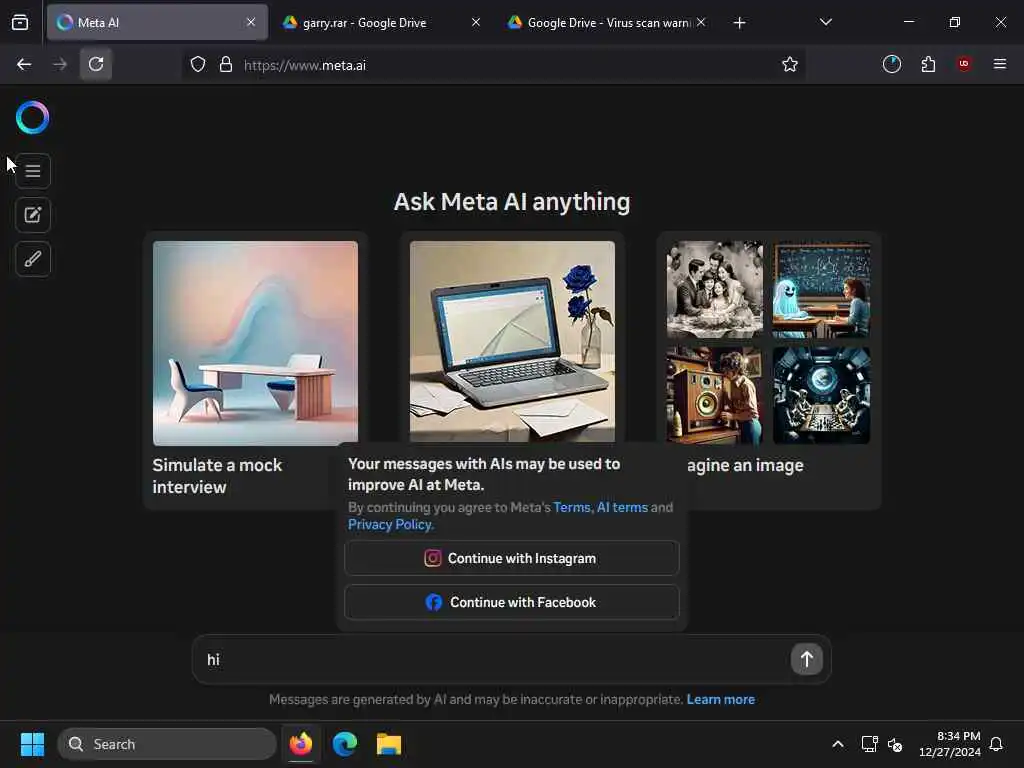Viewport: 1024px width, 768px height.
Task: Close the garry.rar Google Drive tab
Action: 476,22
